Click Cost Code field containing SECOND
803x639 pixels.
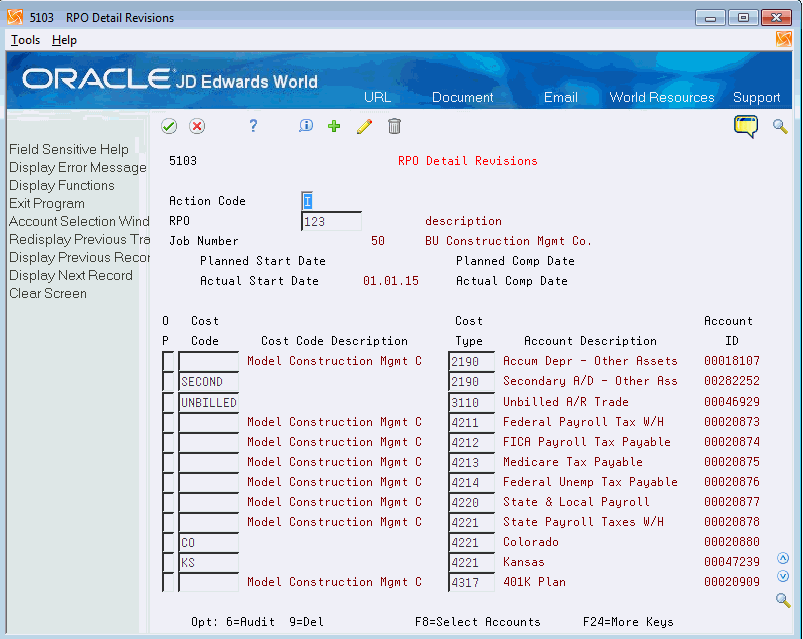pyautogui.click(x=208, y=381)
